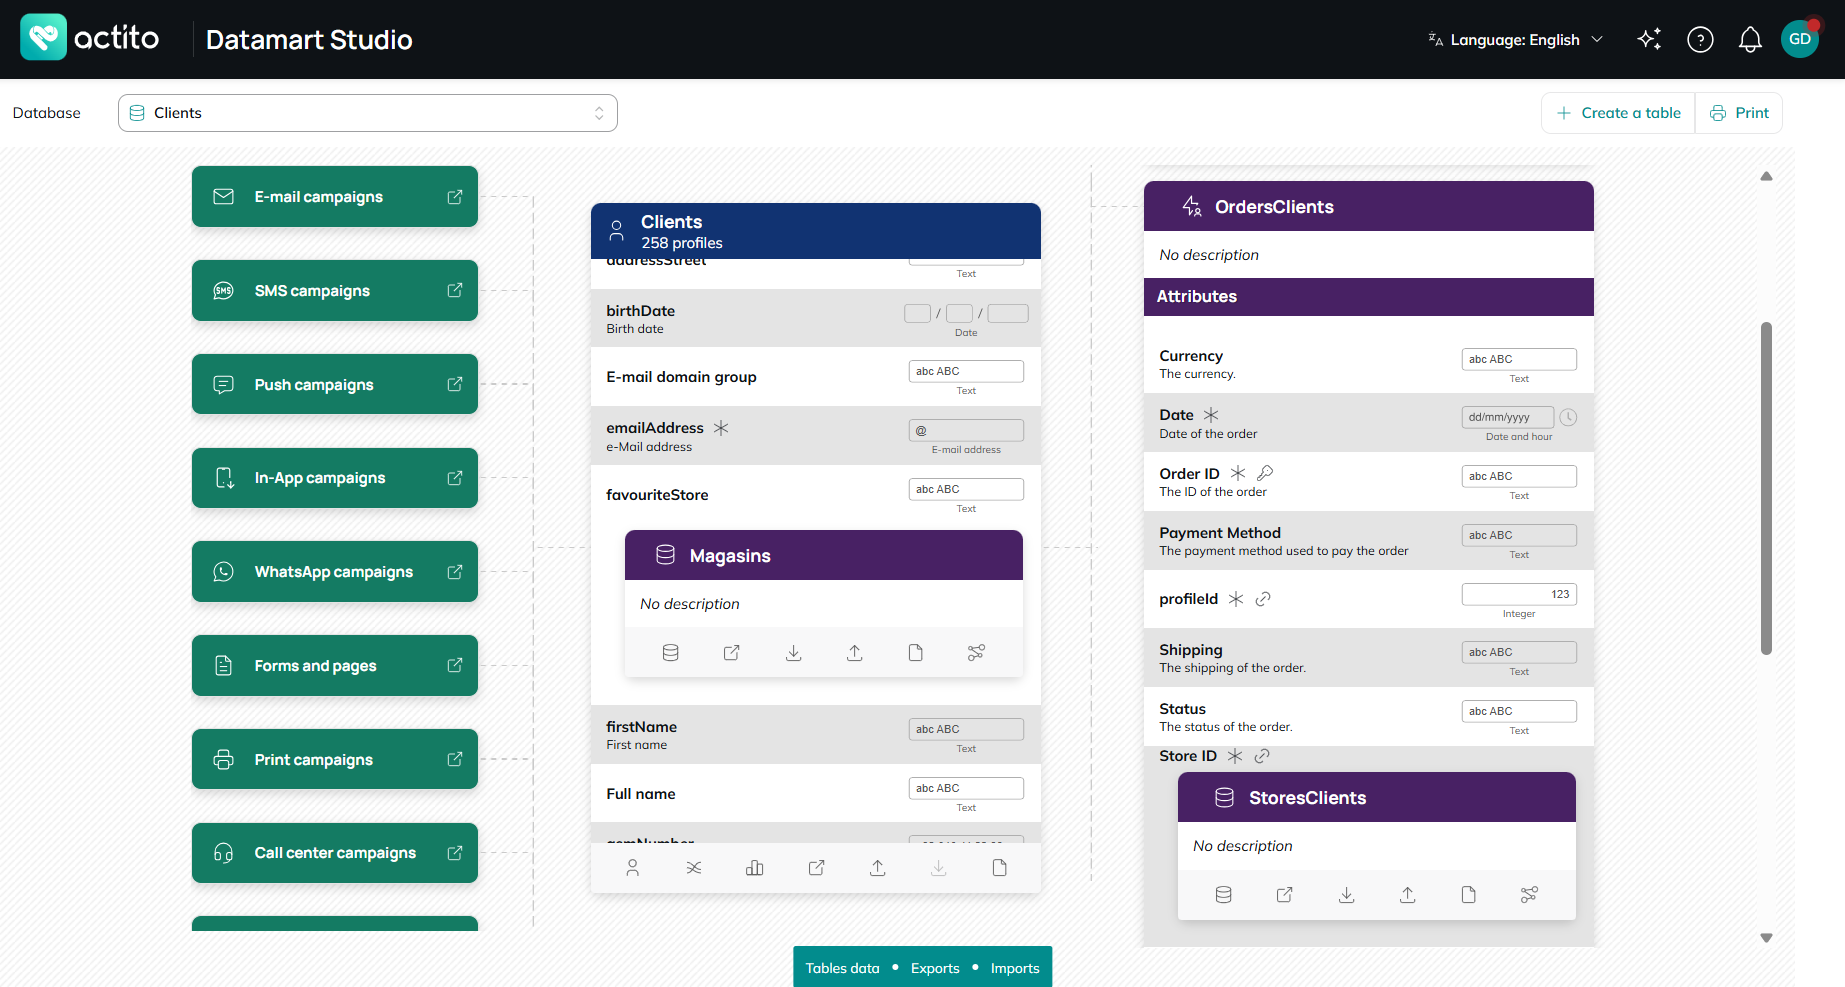This screenshot has width=1845, height=987.
Task: Click the shuffle icon in Clients footer
Action: point(694,868)
